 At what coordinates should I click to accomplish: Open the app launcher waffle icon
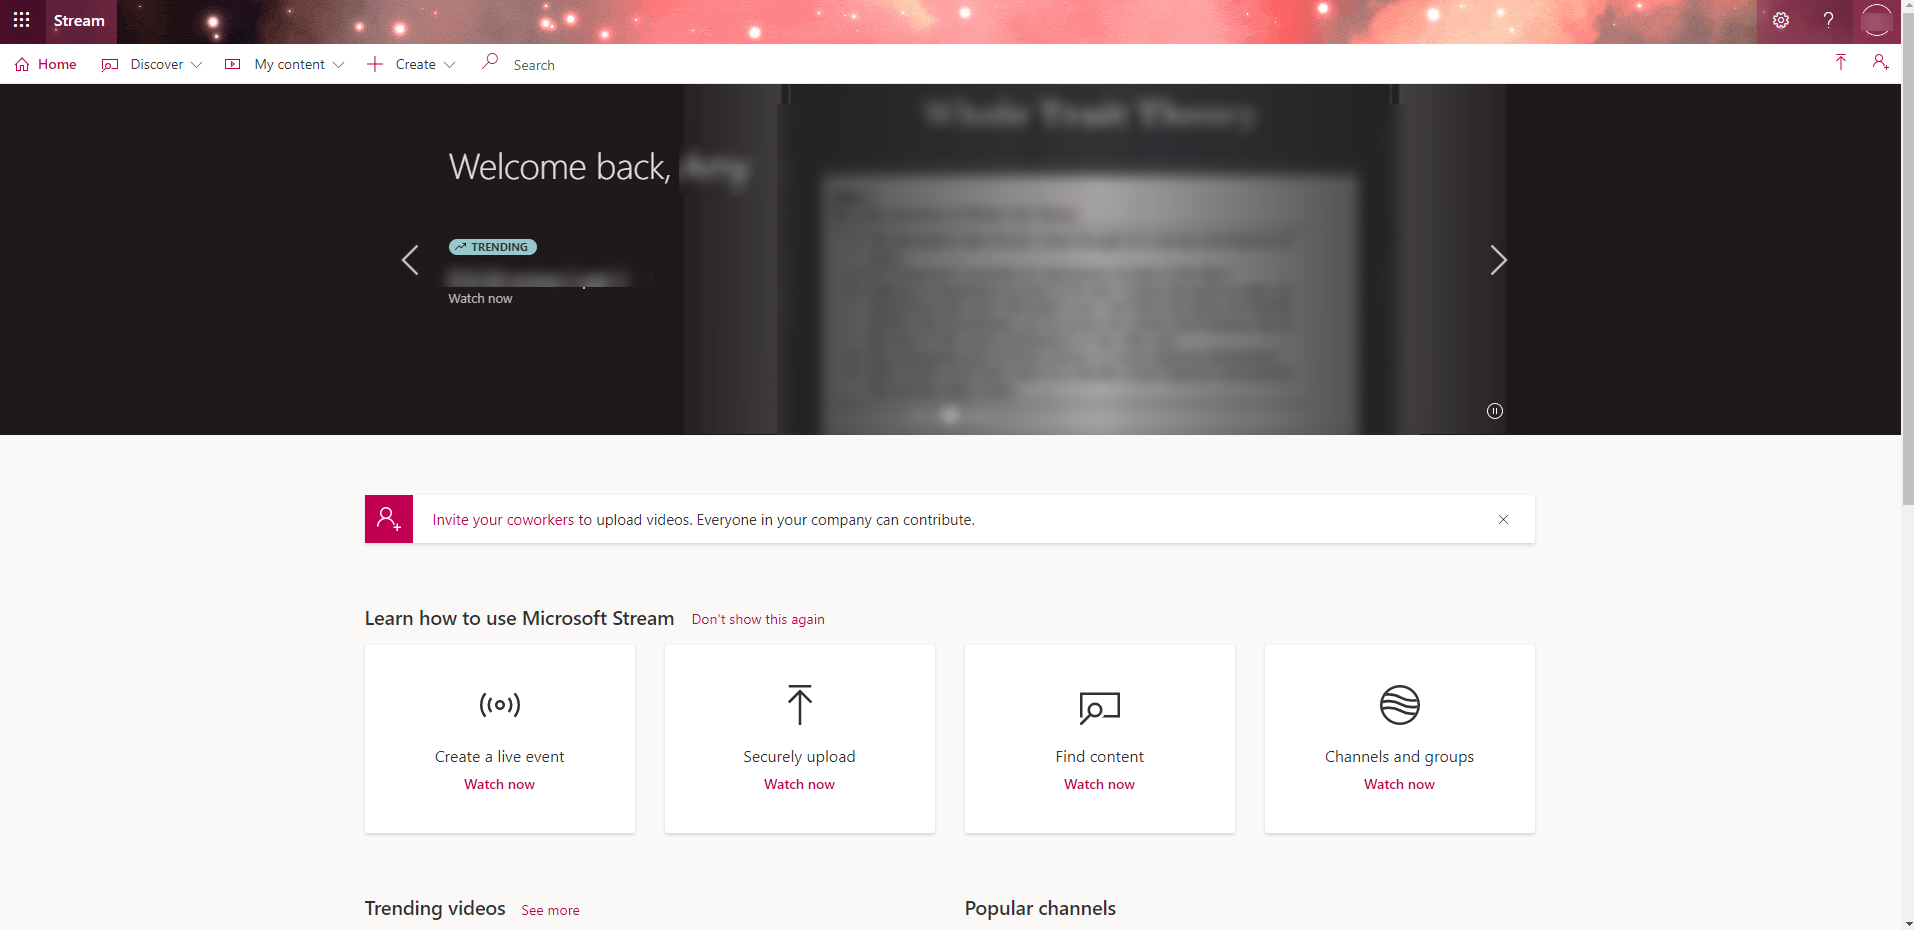(x=21, y=20)
